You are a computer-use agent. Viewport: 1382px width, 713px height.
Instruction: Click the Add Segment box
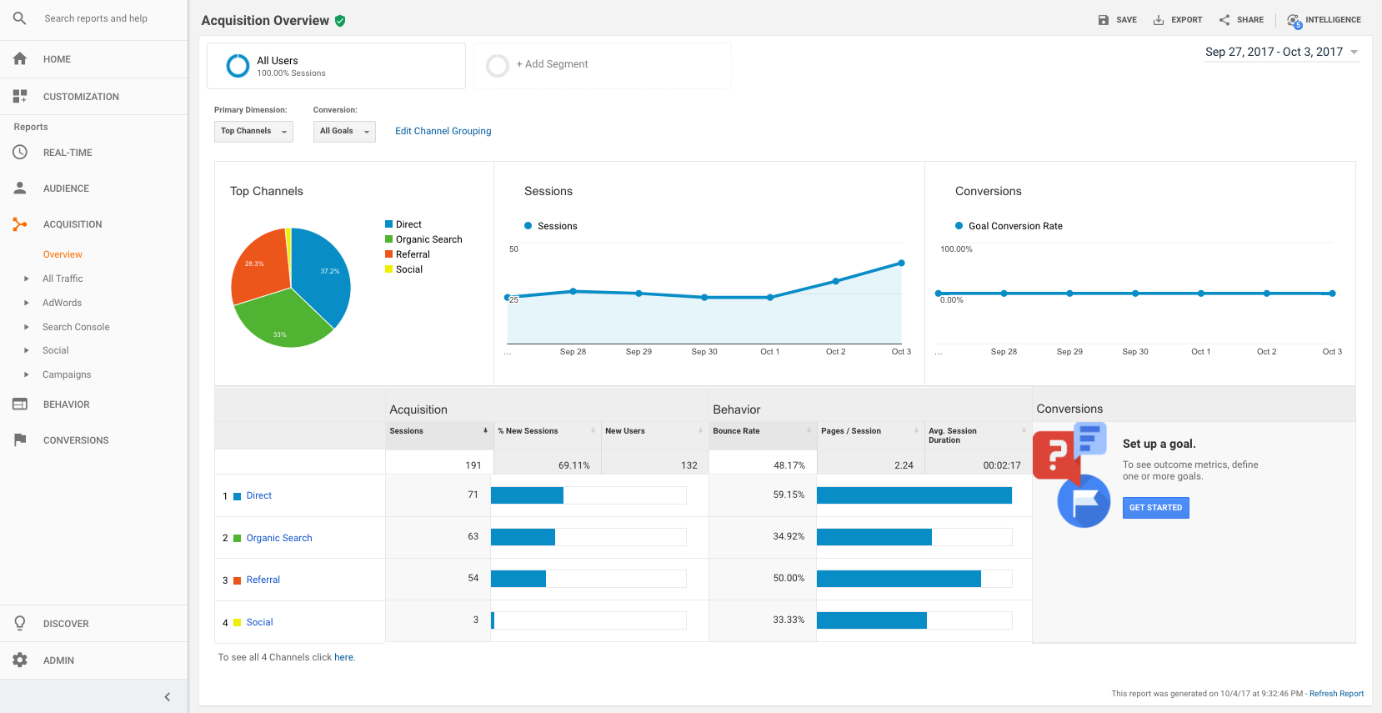(602, 65)
